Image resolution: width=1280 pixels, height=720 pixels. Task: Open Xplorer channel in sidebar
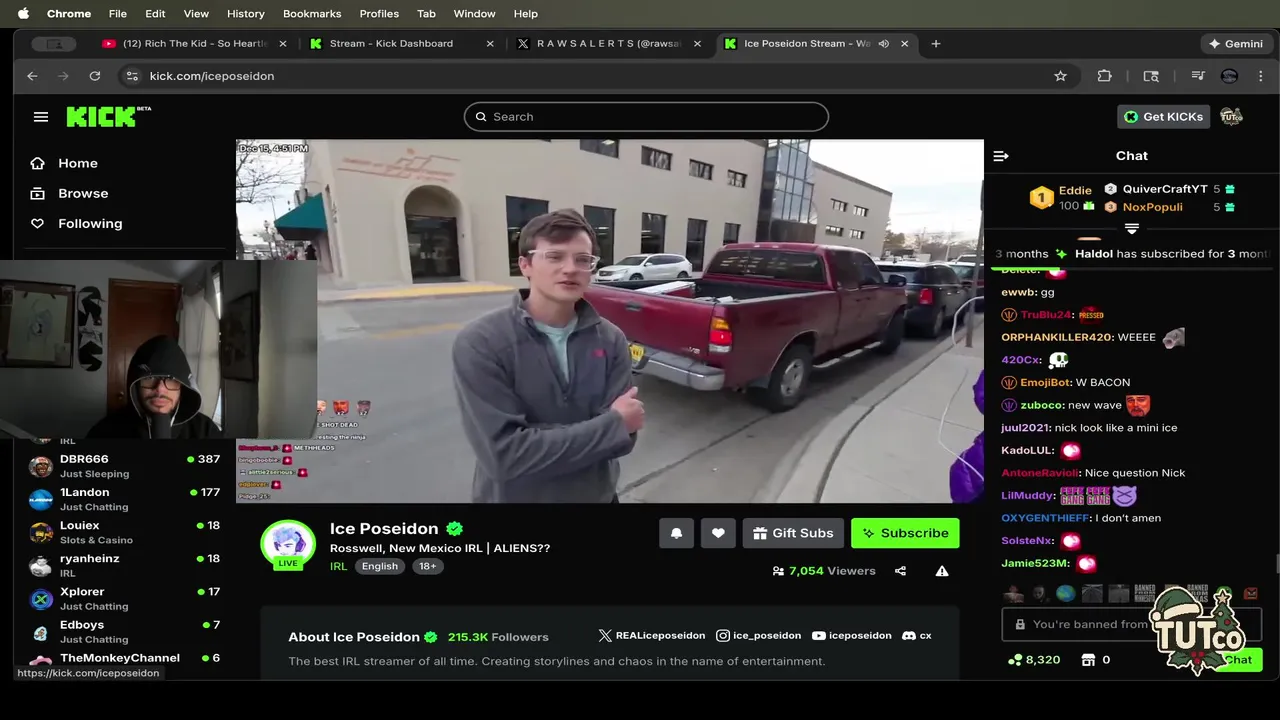(x=125, y=598)
